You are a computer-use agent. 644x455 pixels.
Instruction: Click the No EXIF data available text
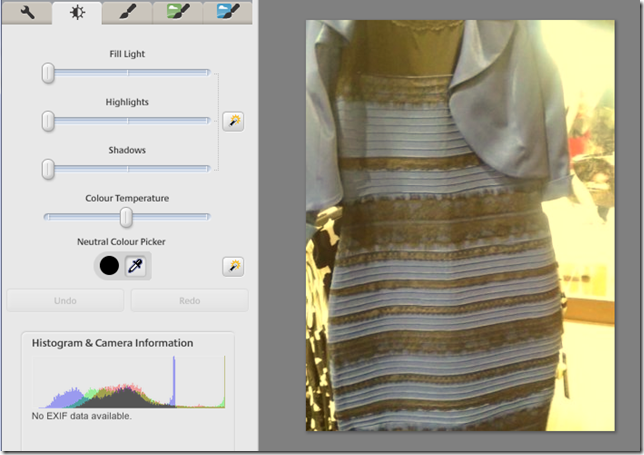82,415
